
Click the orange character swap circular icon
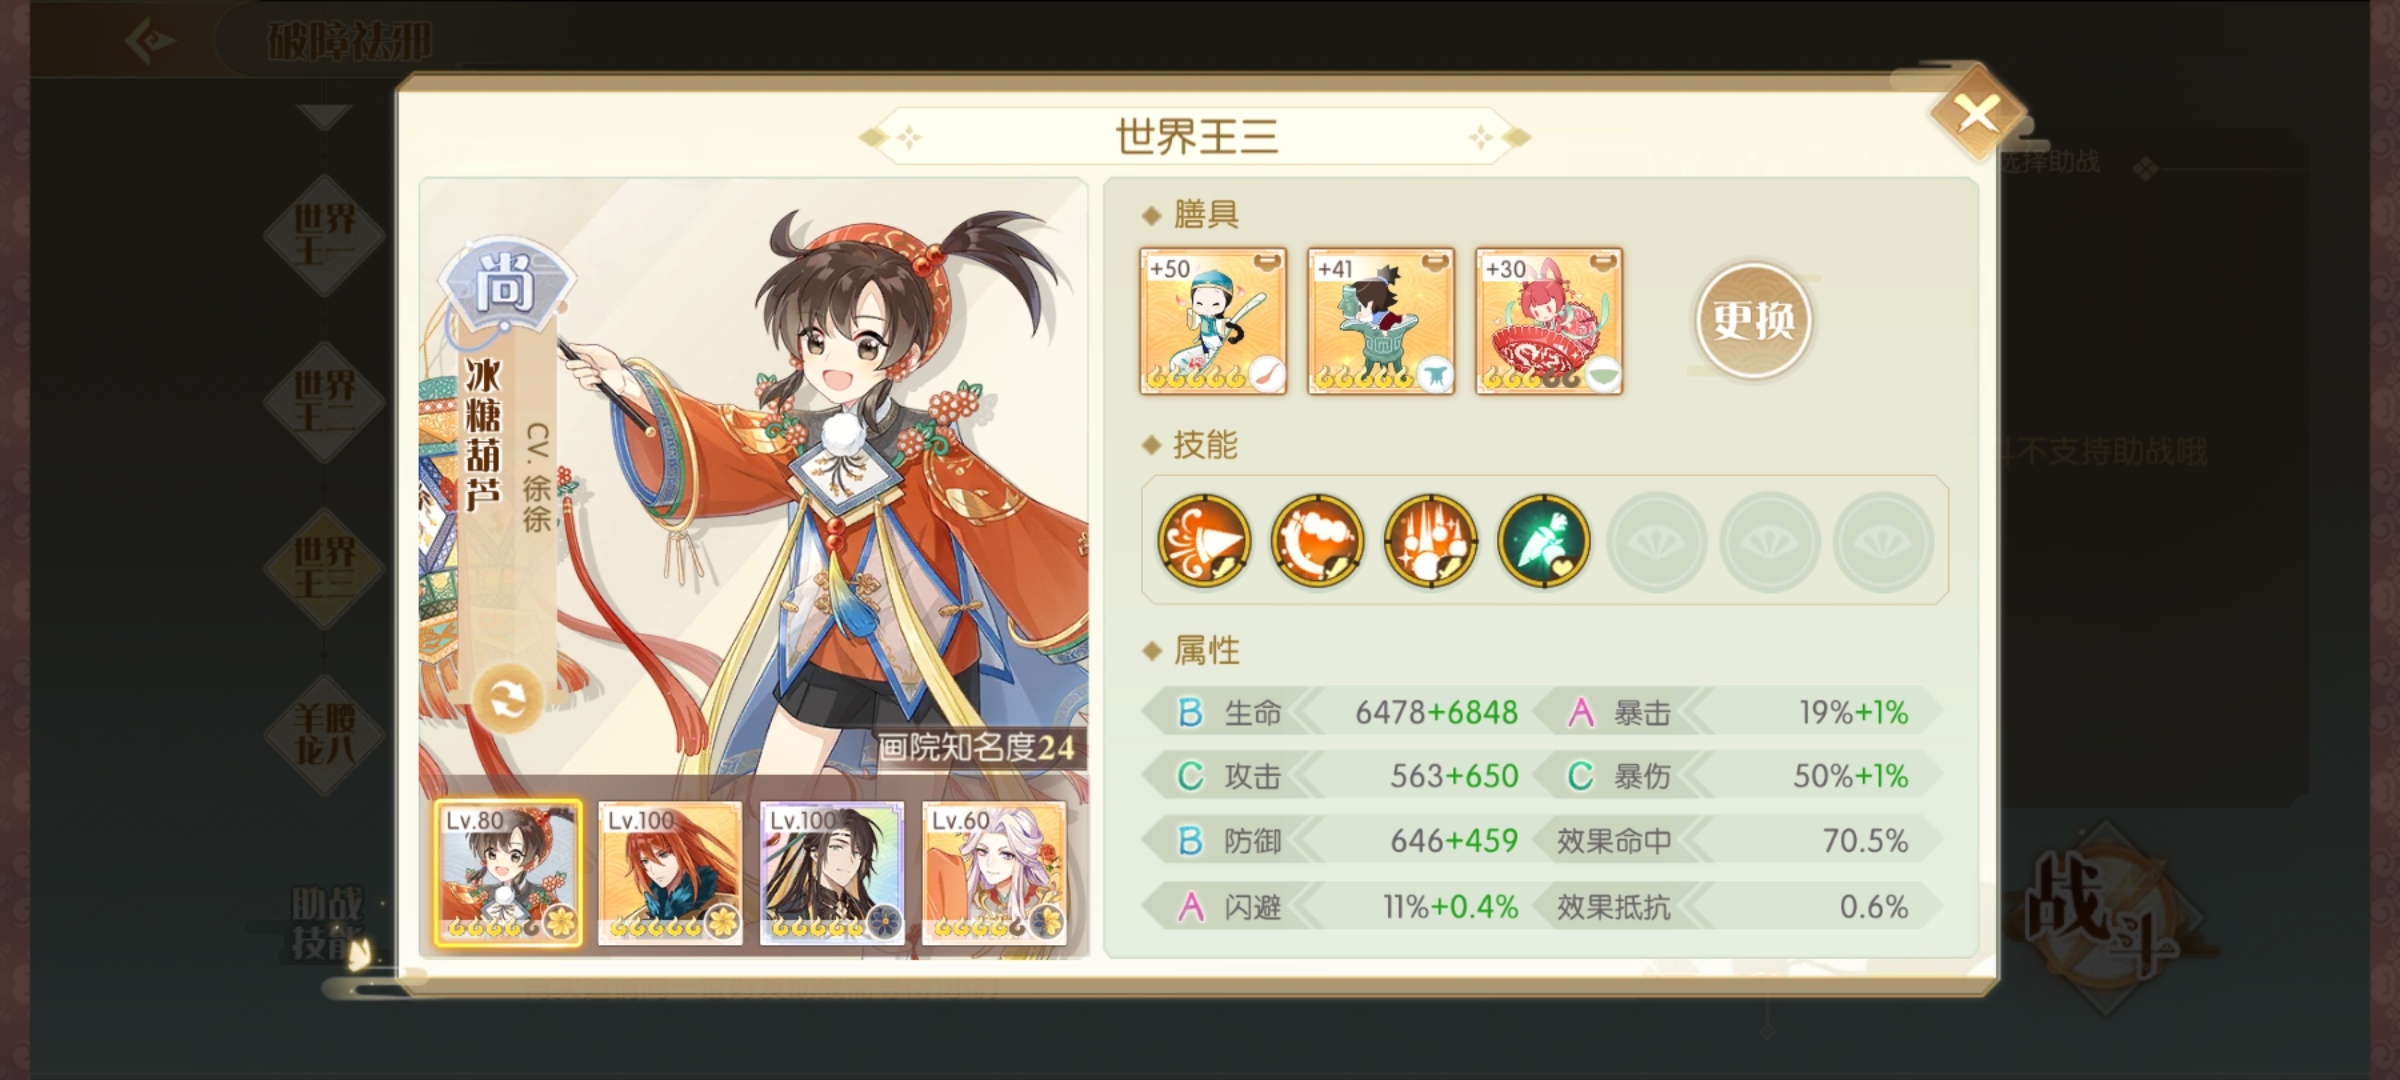pyautogui.click(x=507, y=699)
